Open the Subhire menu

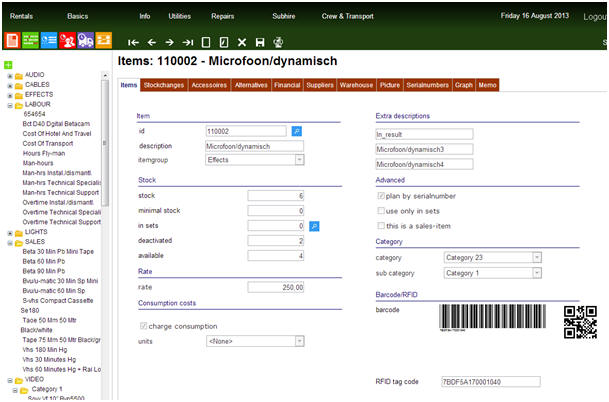pyautogui.click(x=284, y=16)
